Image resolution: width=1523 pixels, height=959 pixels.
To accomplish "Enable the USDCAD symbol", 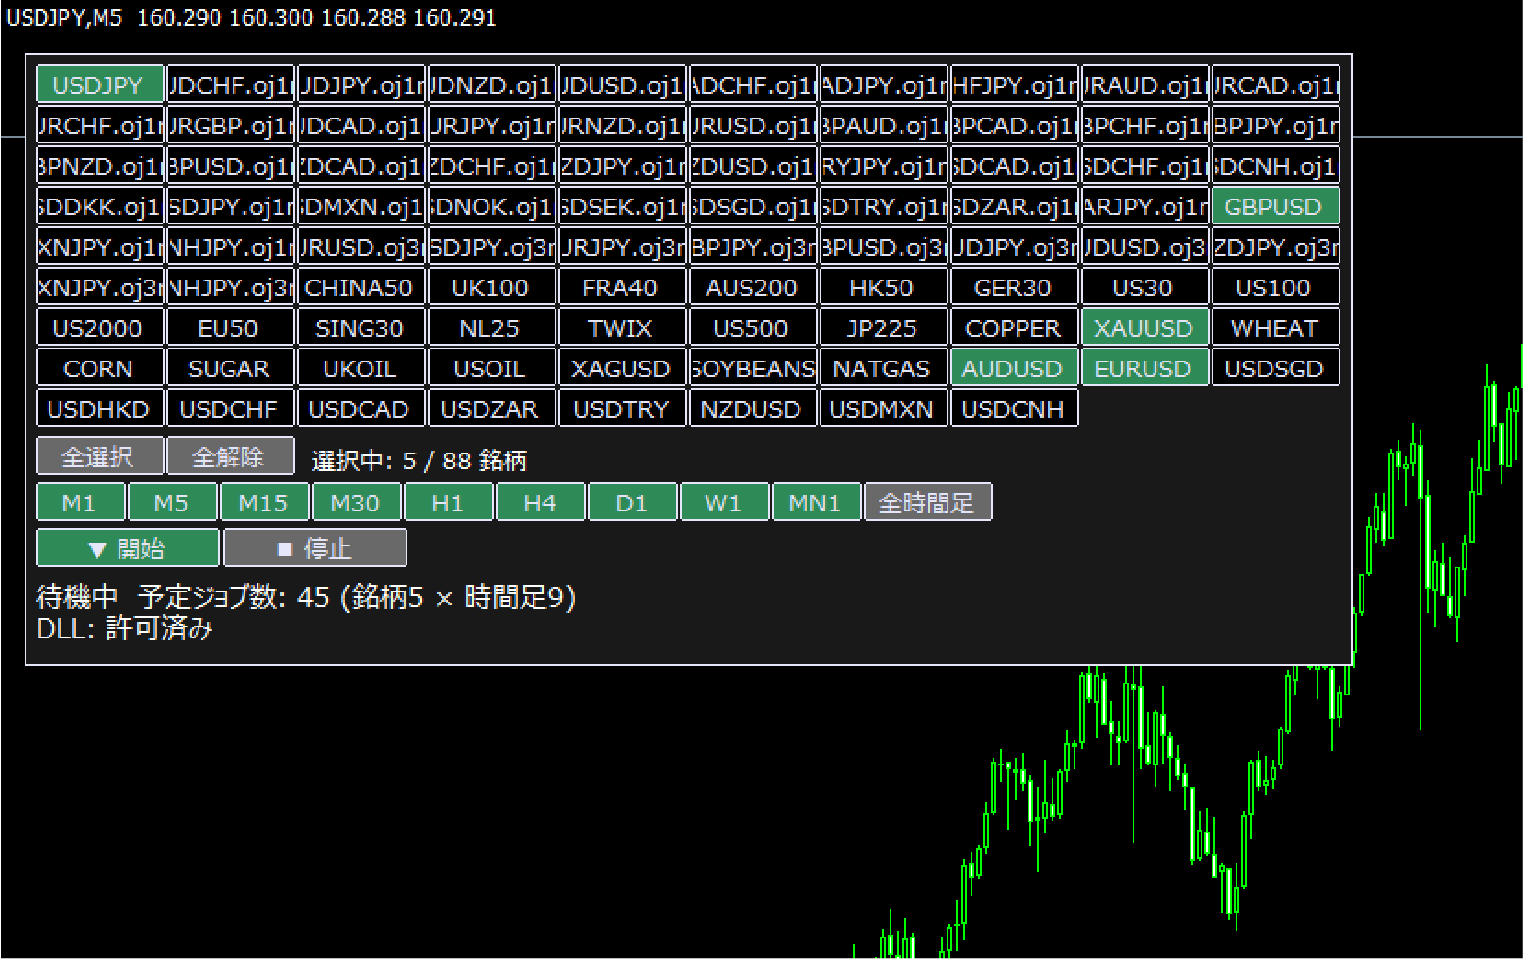I will click(x=360, y=409).
